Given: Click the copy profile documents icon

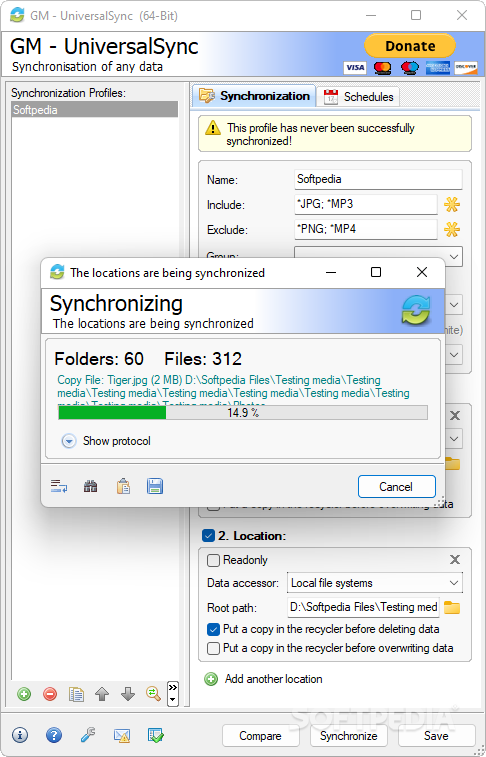Looking at the screenshot, I should [x=76, y=694].
